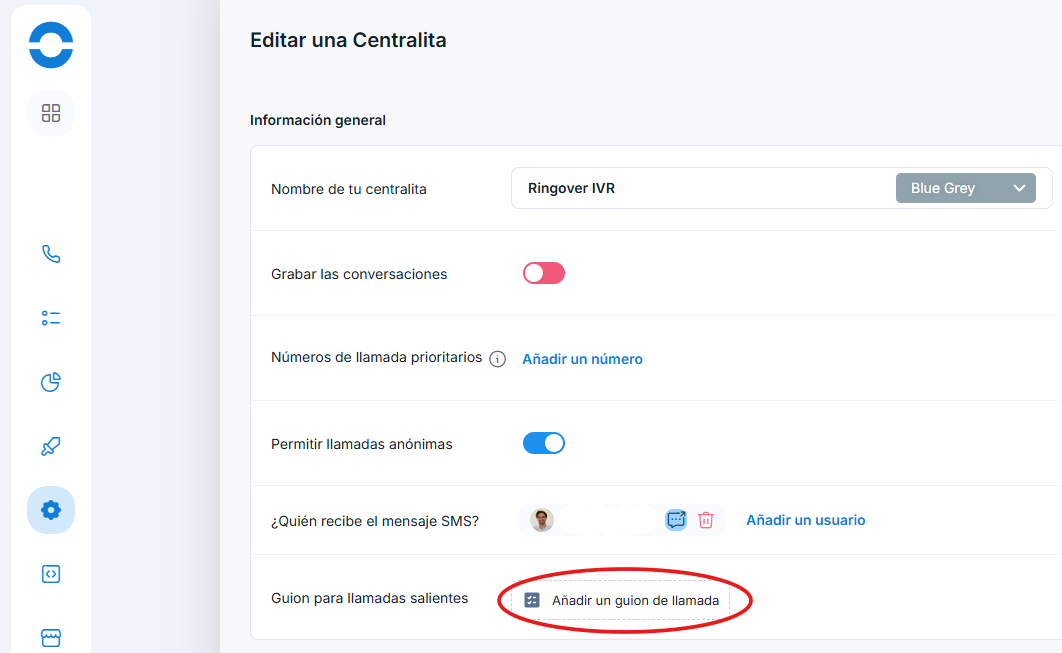
Task: Open the store icon at sidebar bottom
Action: [x=51, y=637]
